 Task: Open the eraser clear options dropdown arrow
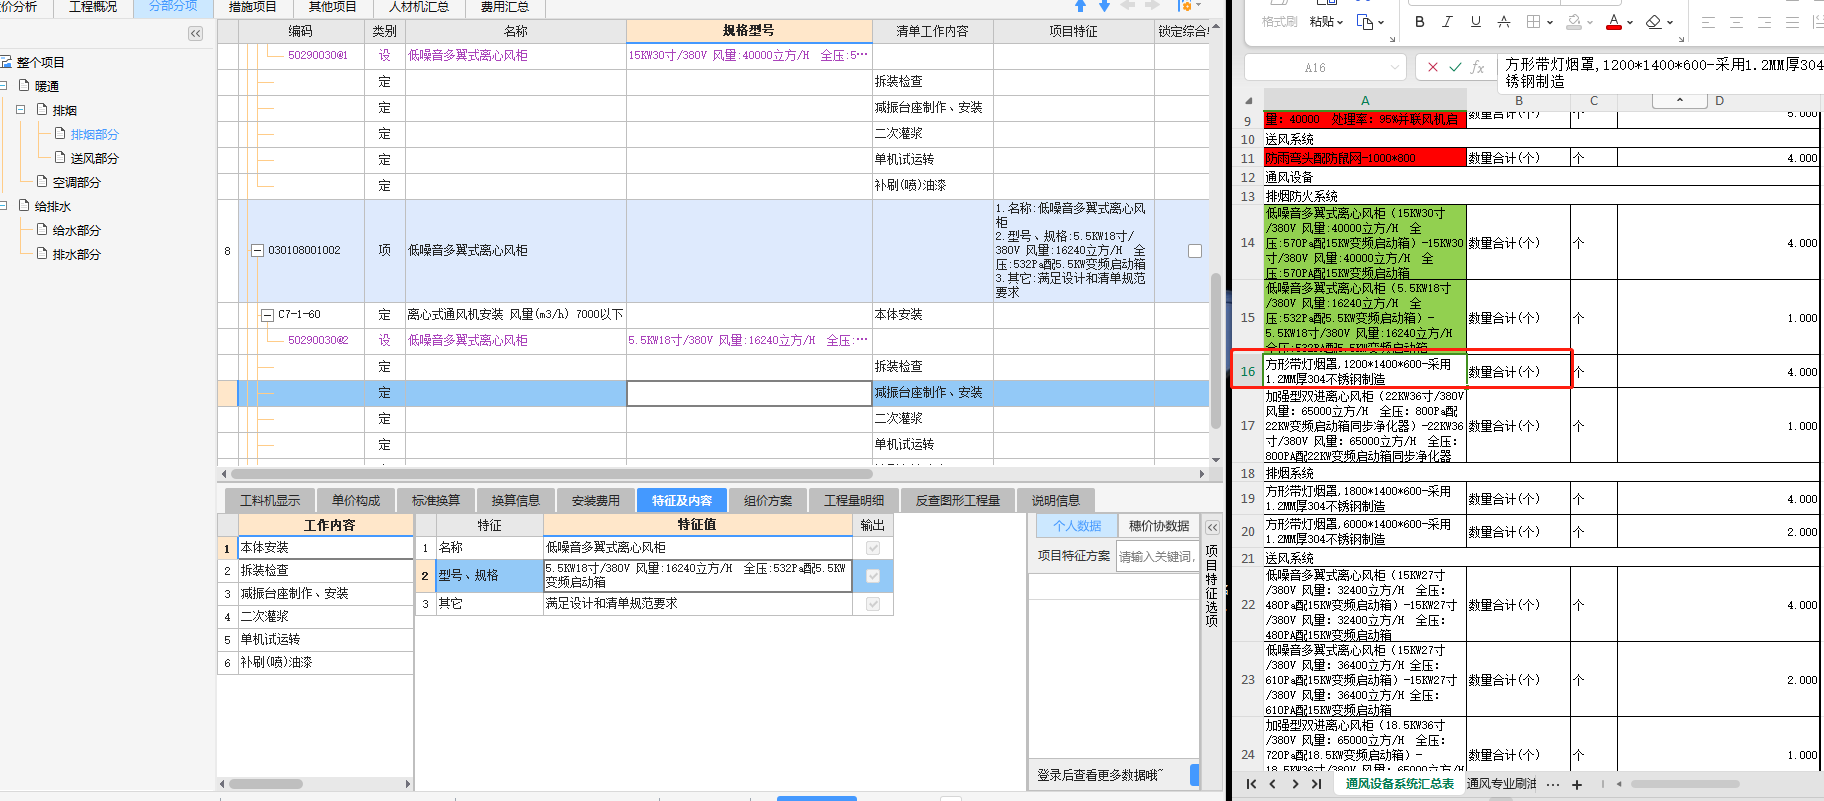click(1669, 22)
